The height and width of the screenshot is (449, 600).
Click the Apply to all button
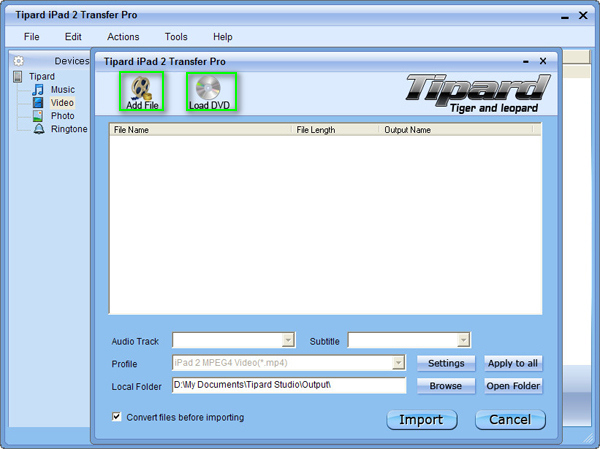pyautogui.click(x=513, y=363)
